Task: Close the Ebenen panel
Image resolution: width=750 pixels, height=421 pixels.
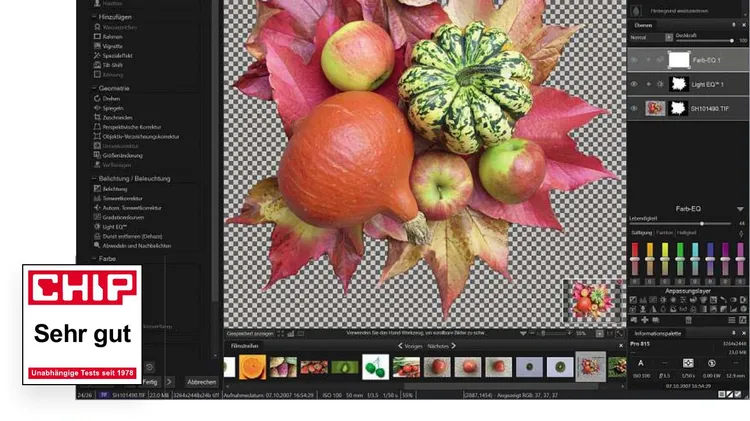Action: pyautogui.click(x=743, y=25)
